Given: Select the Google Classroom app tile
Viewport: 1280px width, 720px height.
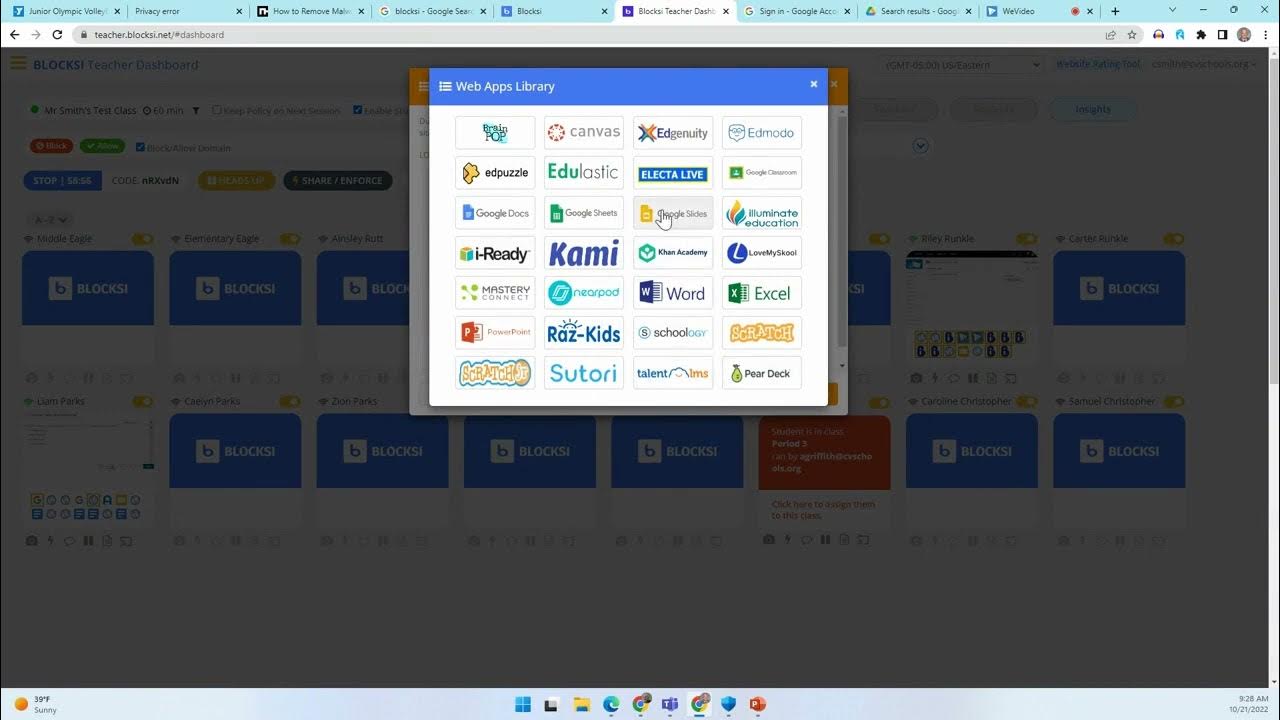Looking at the screenshot, I should tap(762, 172).
